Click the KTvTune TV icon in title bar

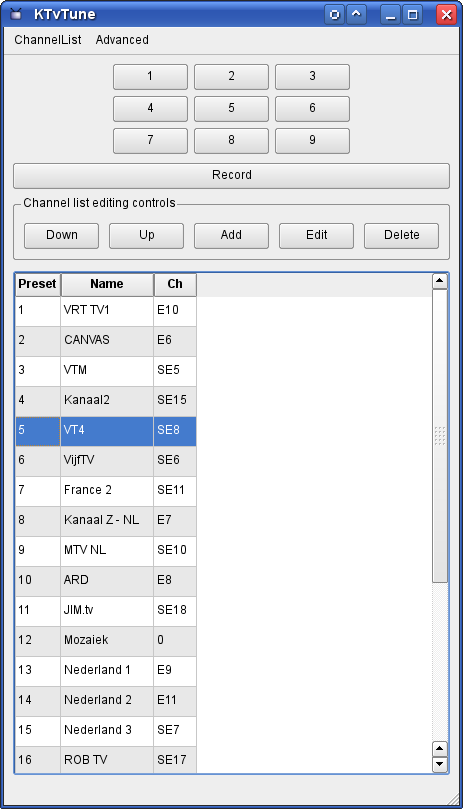[x=17, y=14]
